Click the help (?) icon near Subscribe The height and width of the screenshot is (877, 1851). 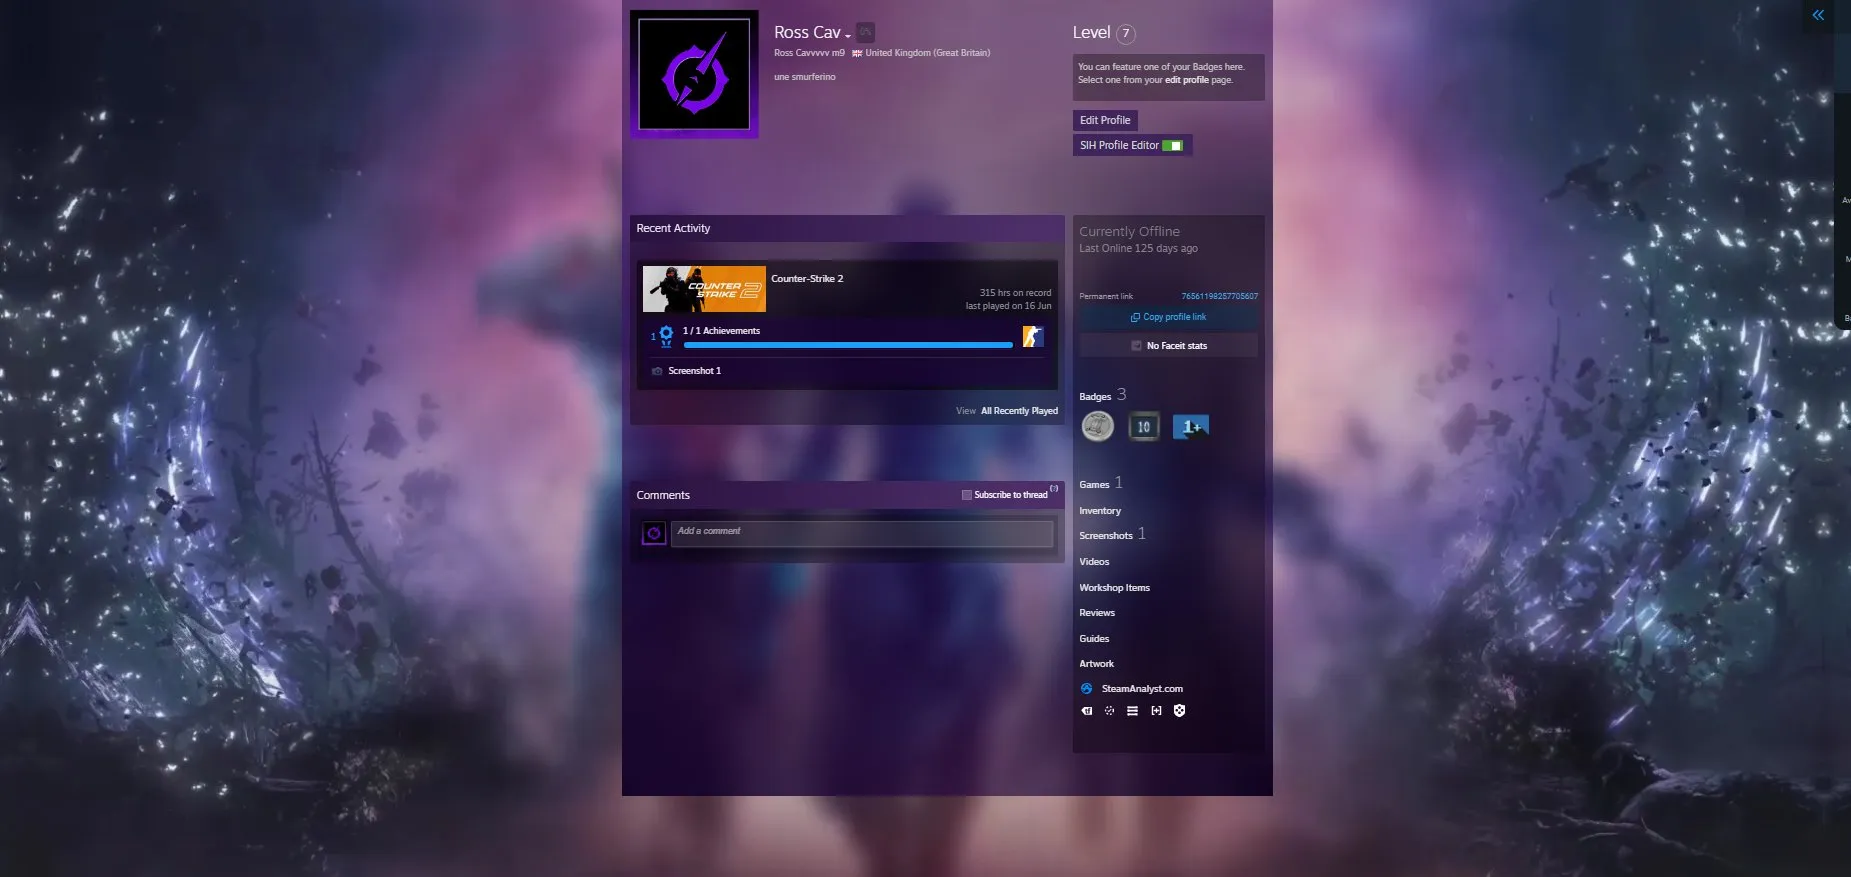1054,489
